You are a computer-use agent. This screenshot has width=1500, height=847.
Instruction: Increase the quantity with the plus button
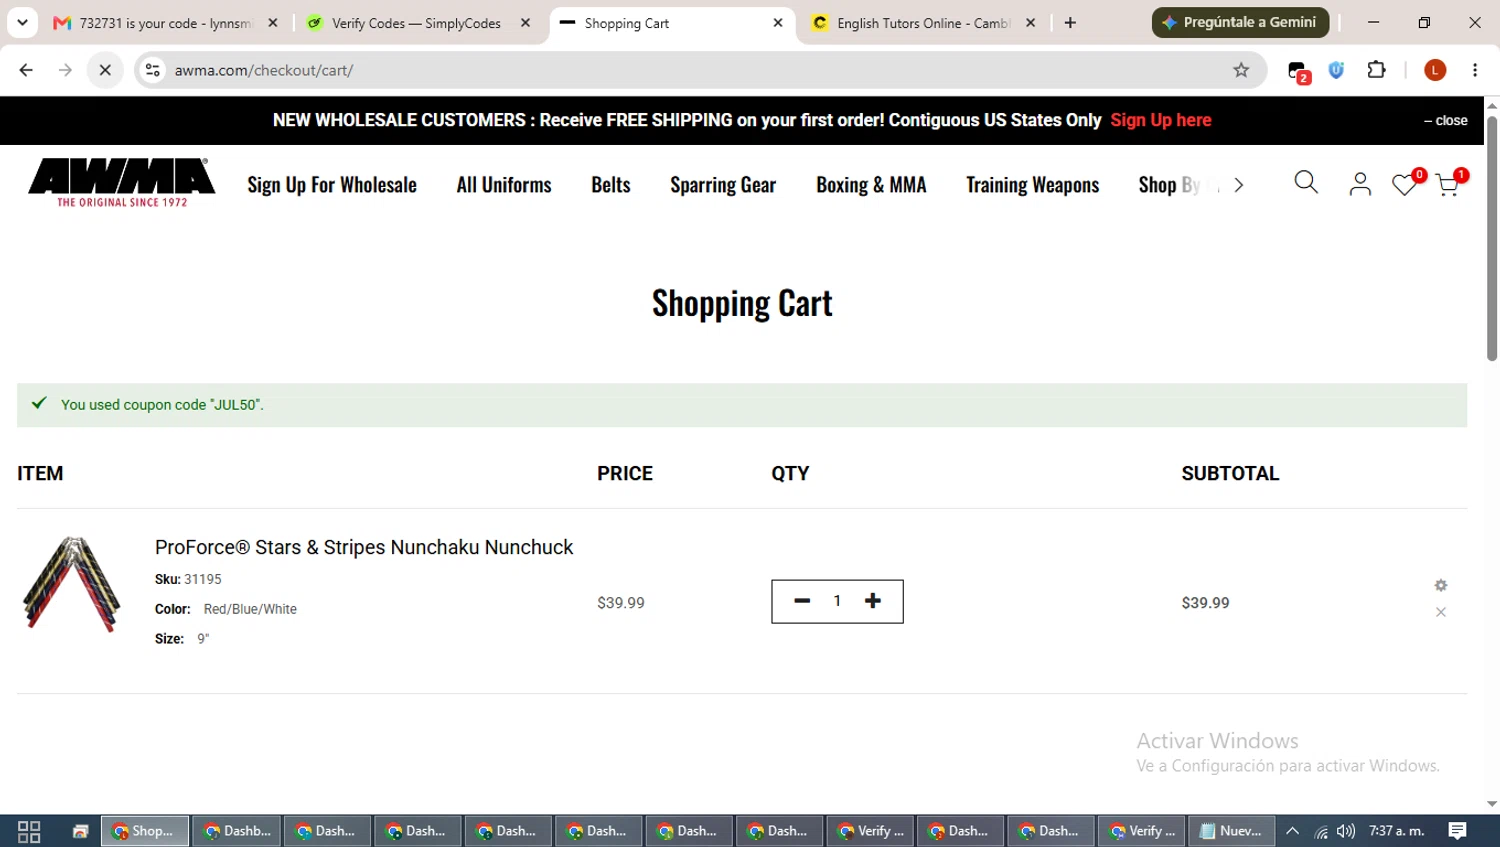pyautogui.click(x=873, y=601)
